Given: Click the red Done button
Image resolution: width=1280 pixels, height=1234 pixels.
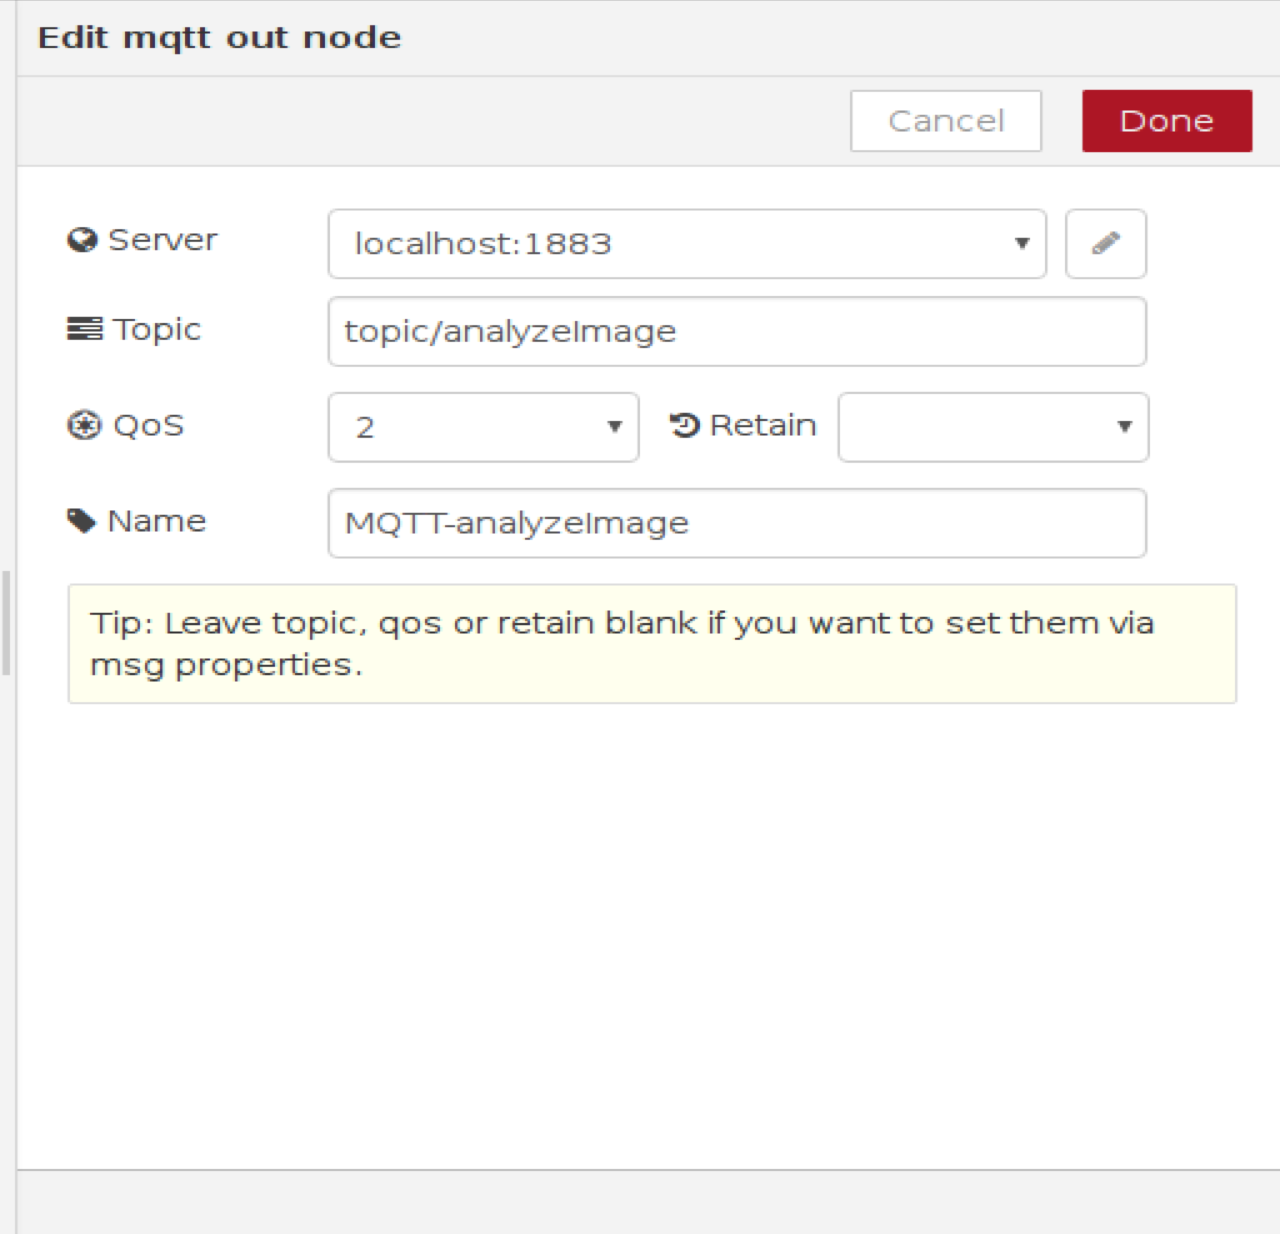Looking at the screenshot, I should [1167, 121].
